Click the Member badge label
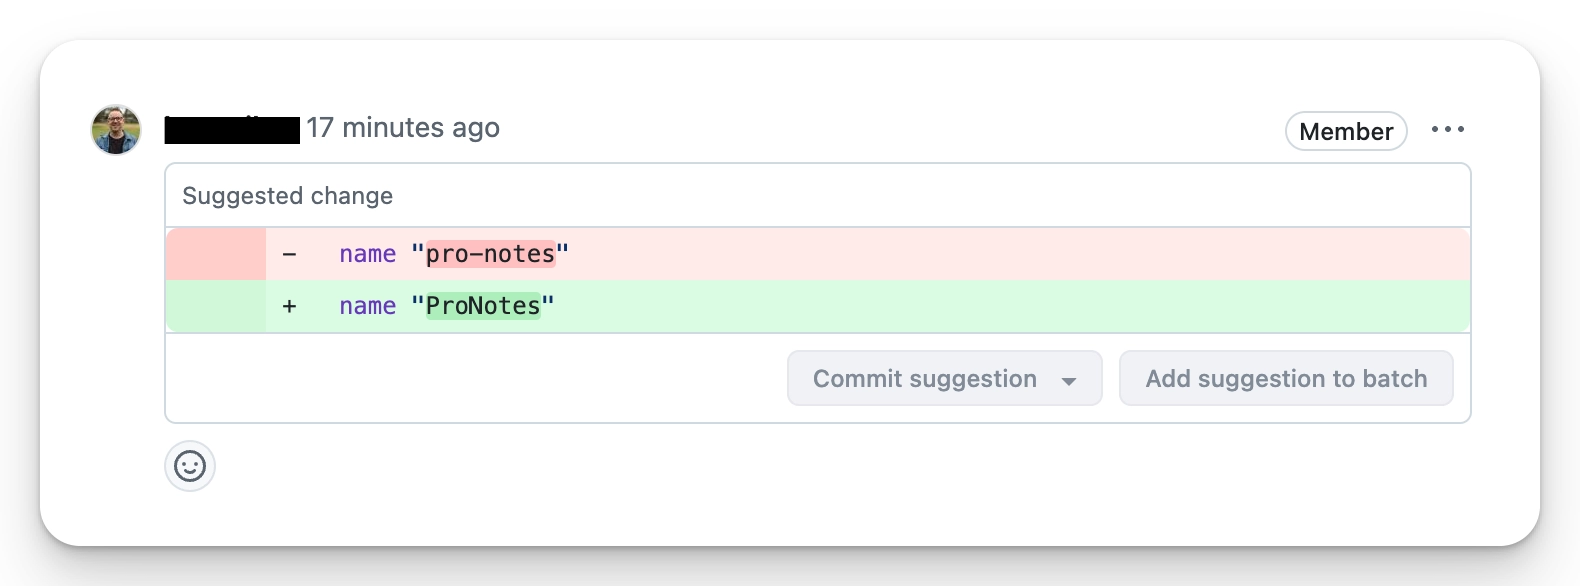1580x586 pixels. 1346,131
